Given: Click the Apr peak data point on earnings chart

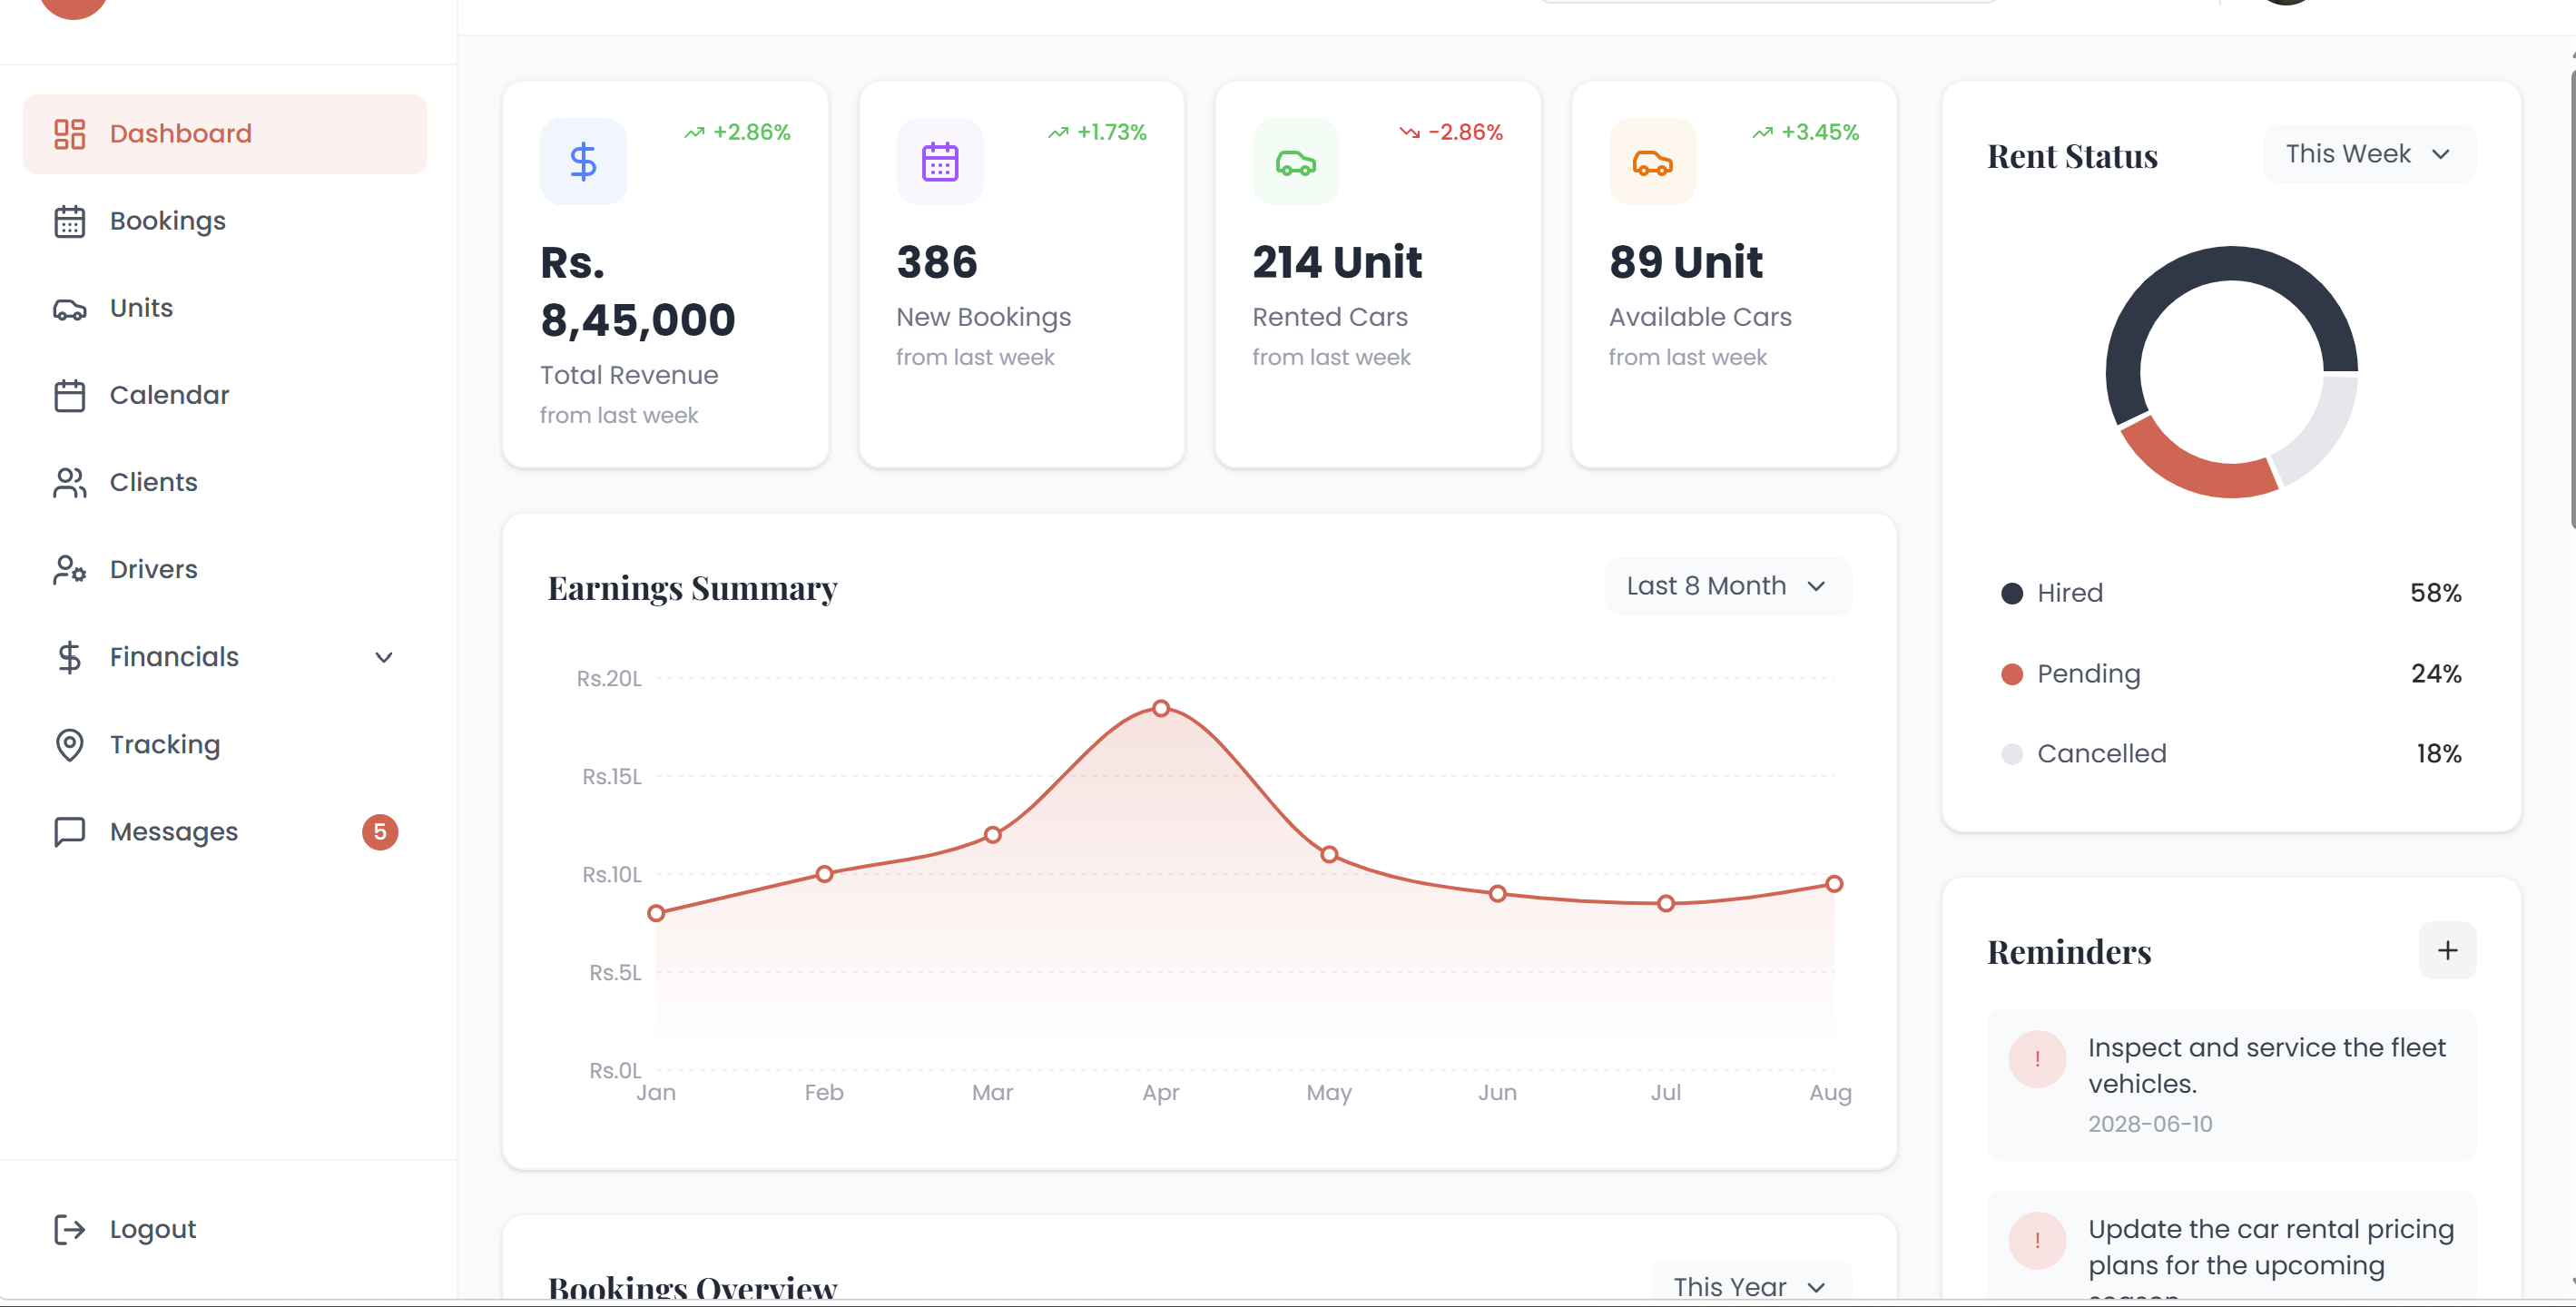Looking at the screenshot, I should (1160, 709).
